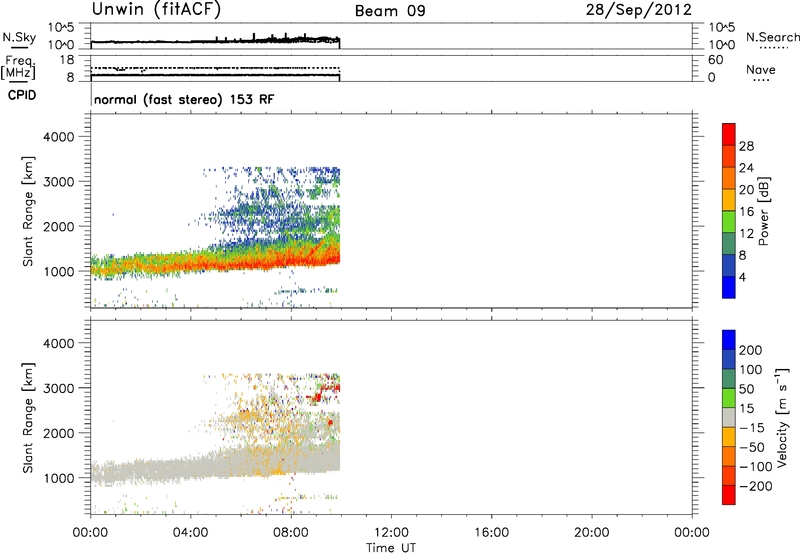This screenshot has width=800, height=554.
Task: Click the '12:00' time axis tick label
Action: 391,533
